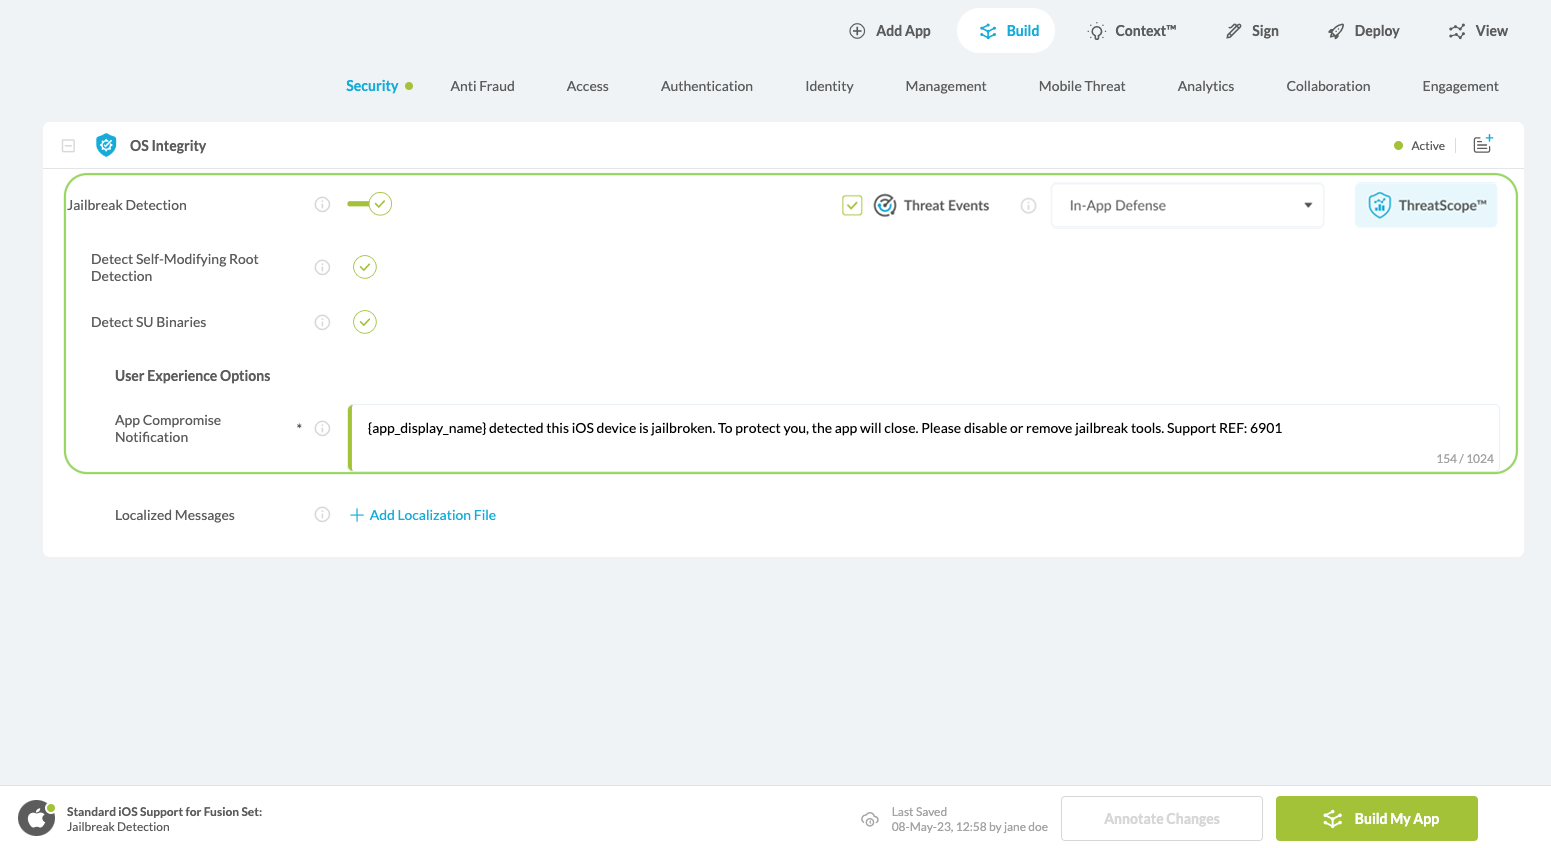Open the ThreatScope button

coord(1425,206)
